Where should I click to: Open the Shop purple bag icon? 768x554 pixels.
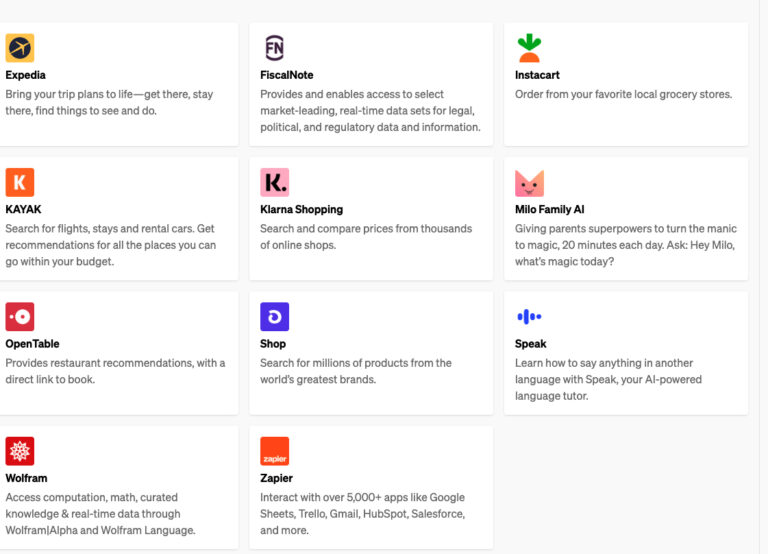pos(275,317)
